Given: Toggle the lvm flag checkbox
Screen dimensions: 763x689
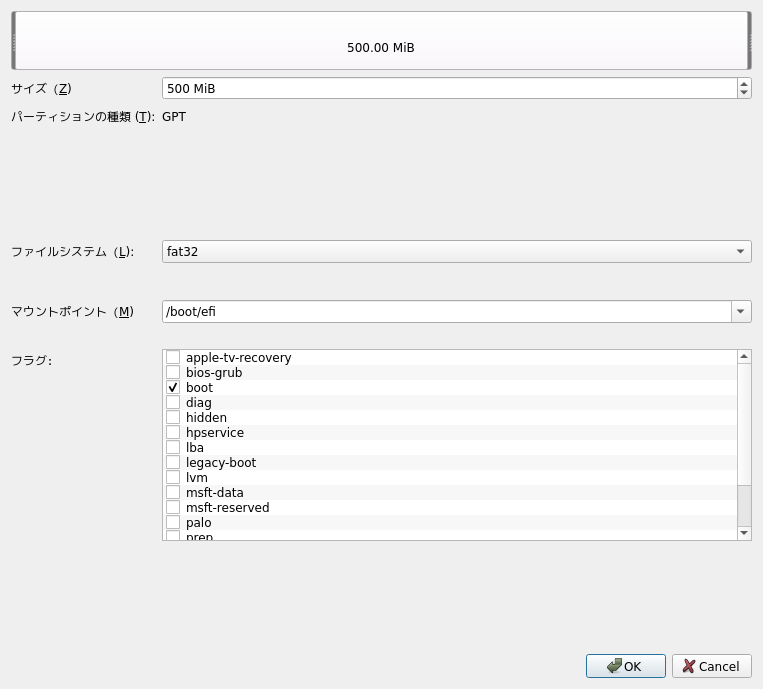Looking at the screenshot, I should click(x=173, y=478).
